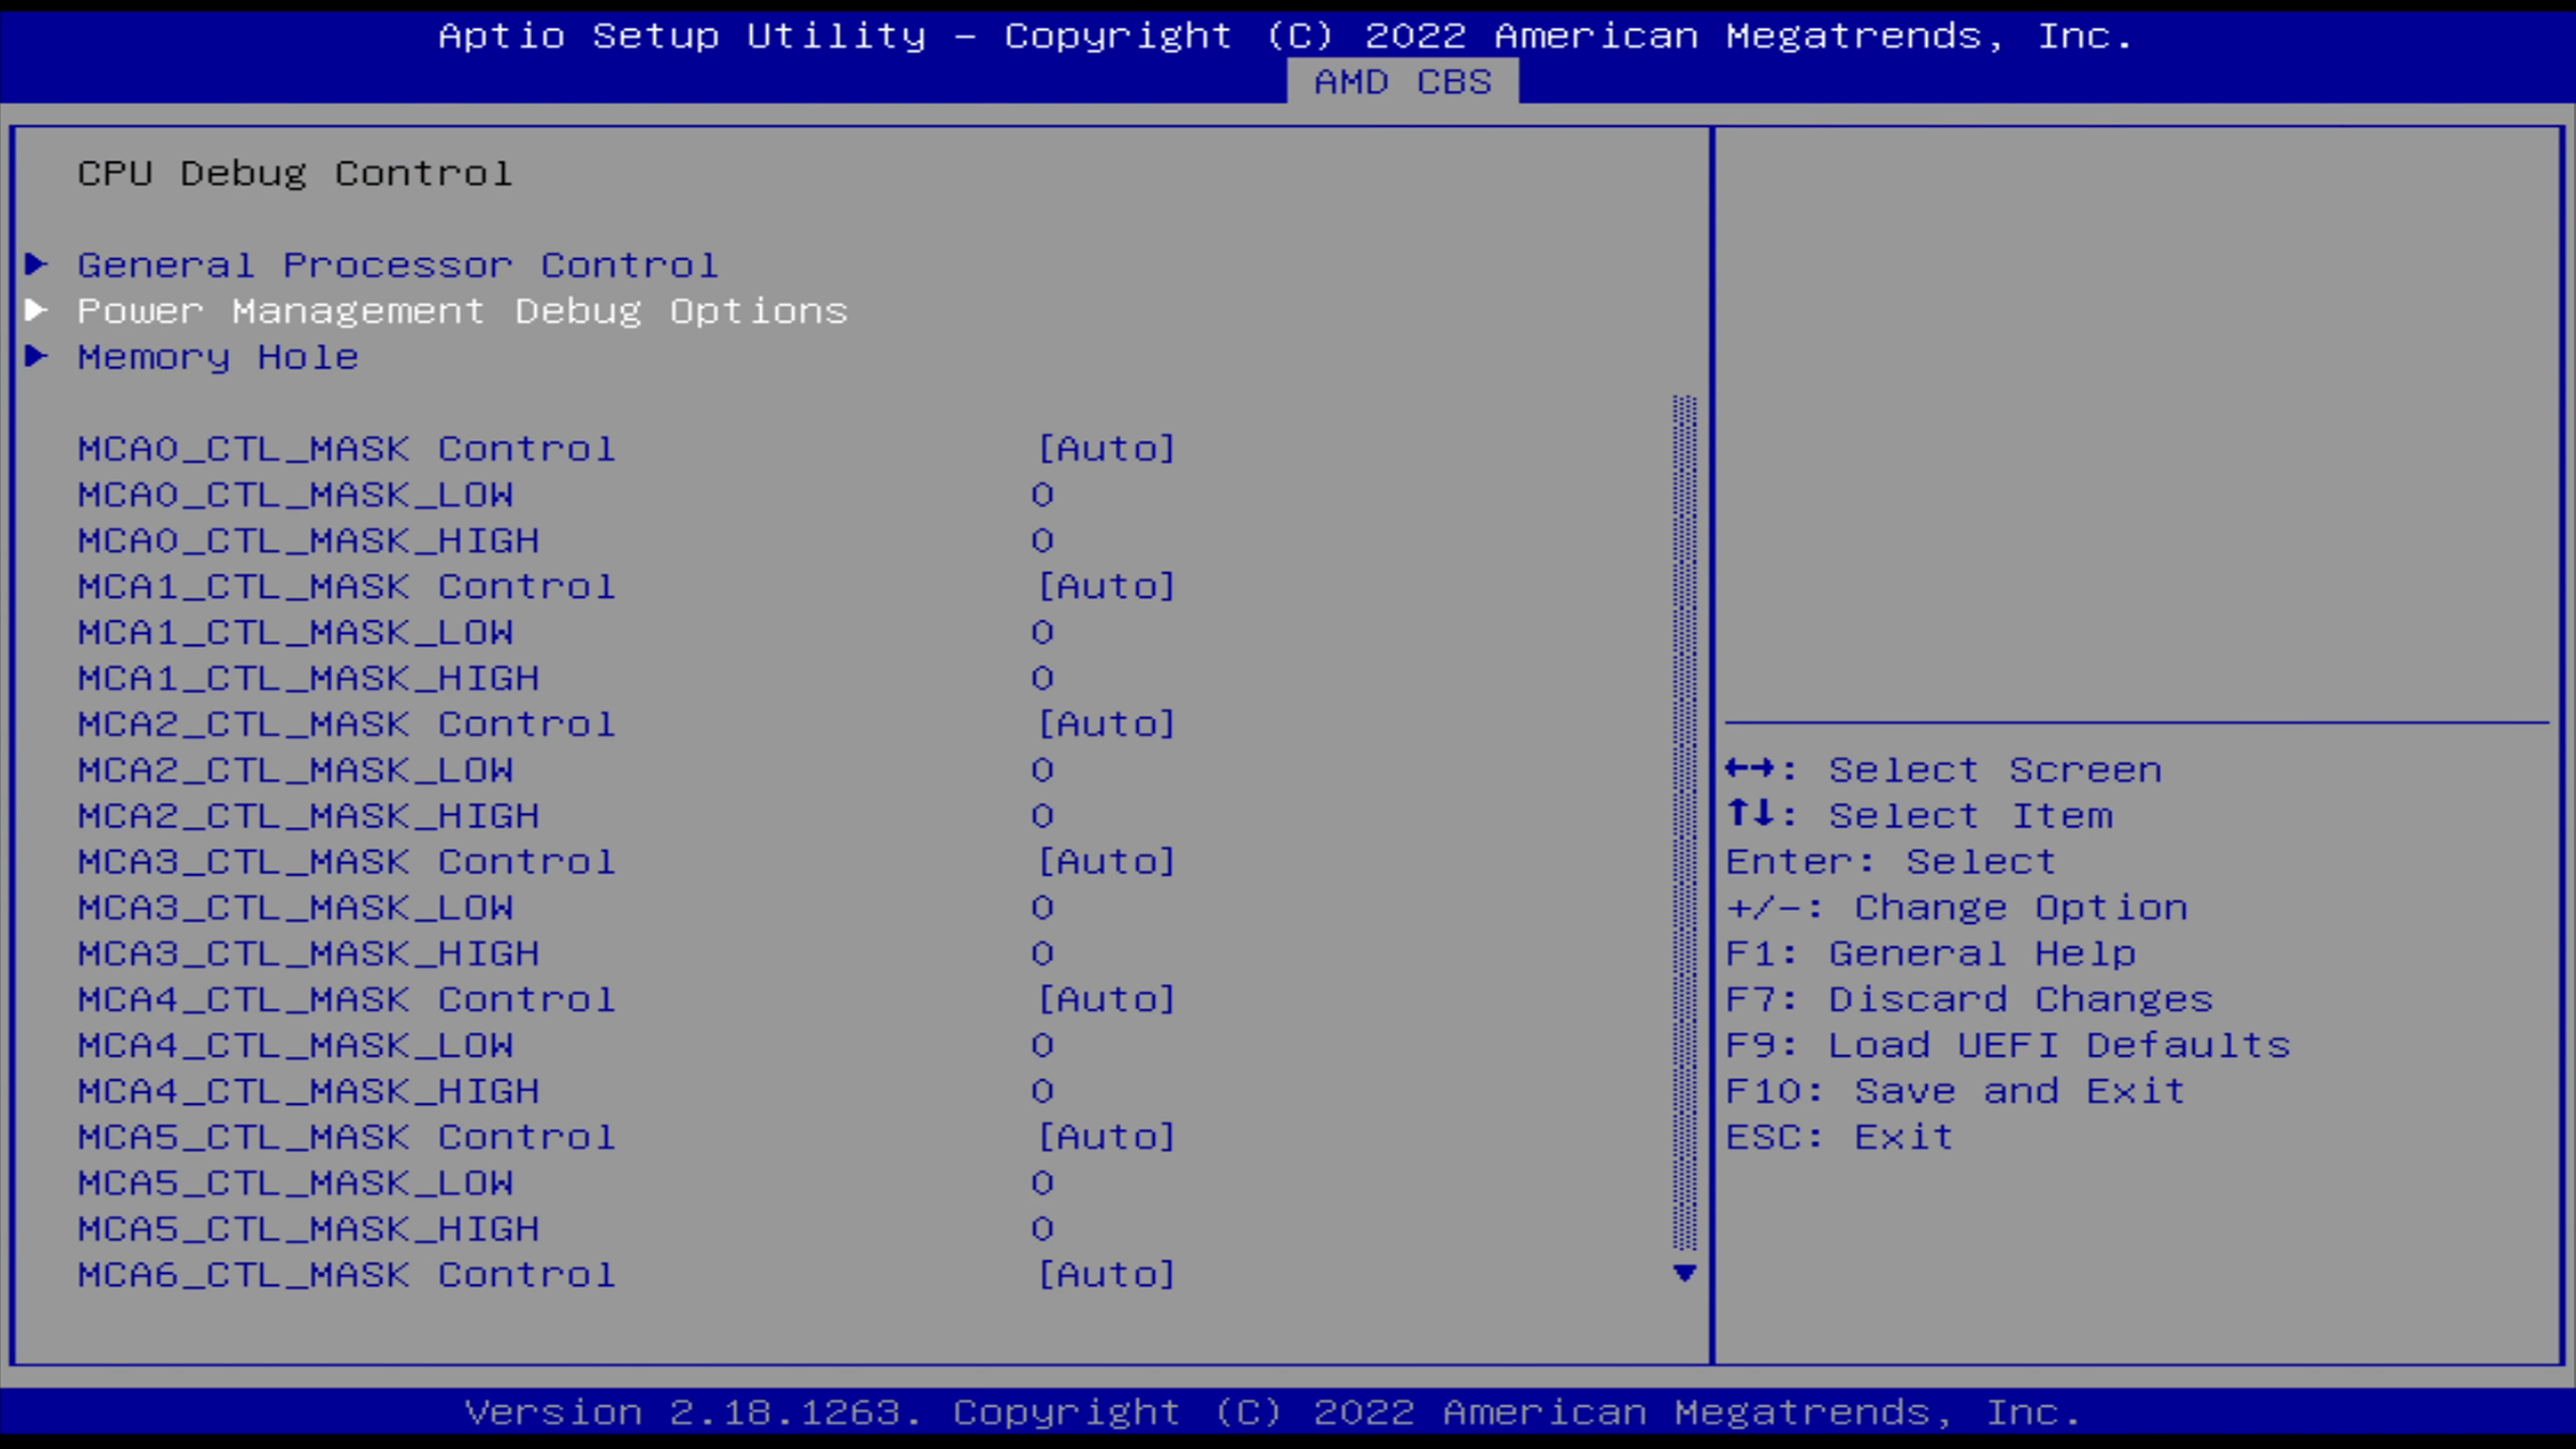Edit MCA0_CTL_MASK_LOW value field
This screenshot has width=2576, height=1449.
pyautogui.click(x=1043, y=495)
